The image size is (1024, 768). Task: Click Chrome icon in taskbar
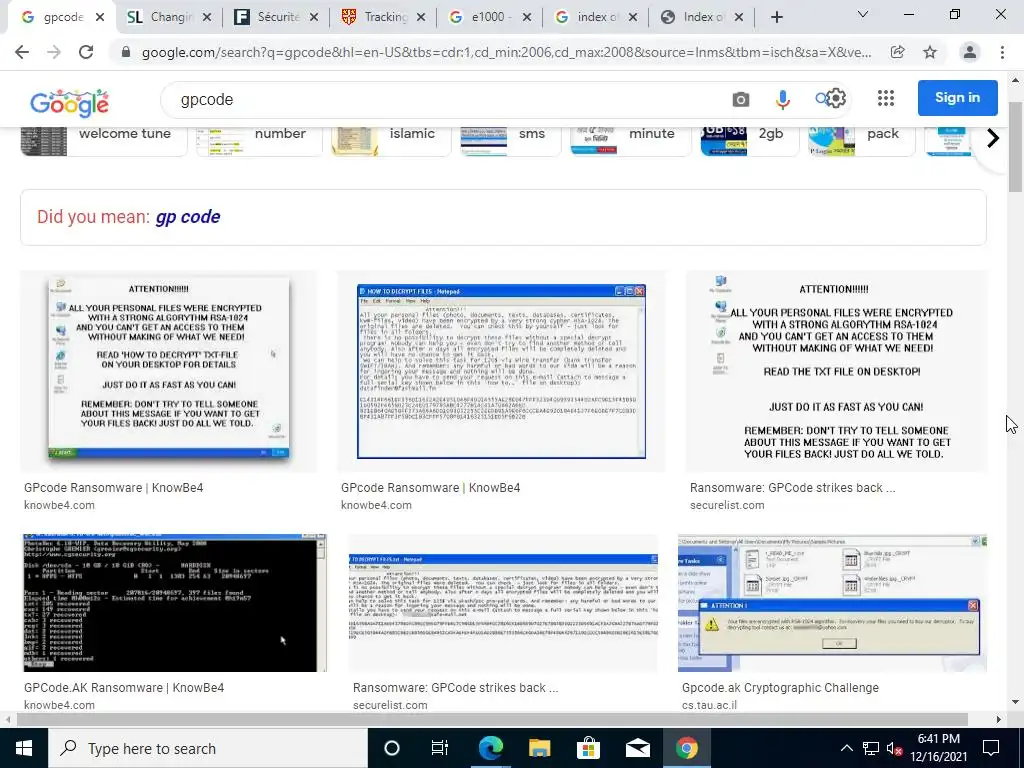tap(686, 748)
